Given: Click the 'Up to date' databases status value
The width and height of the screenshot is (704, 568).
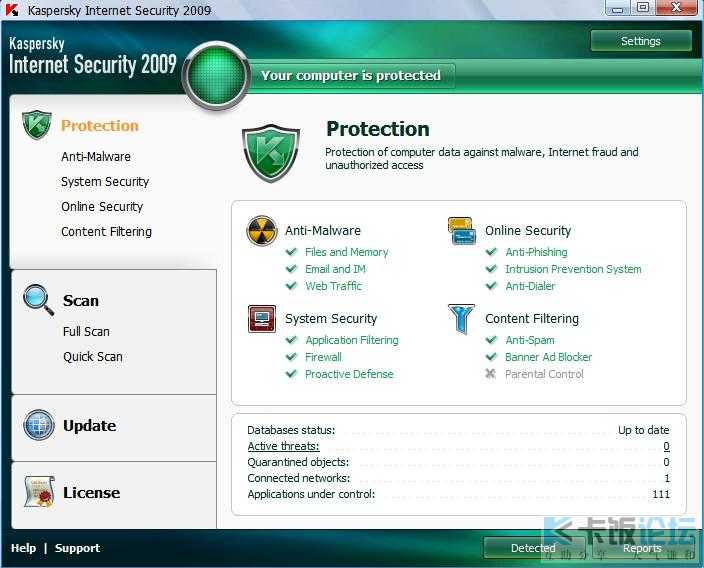Looking at the screenshot, I should tap(643, 430).
